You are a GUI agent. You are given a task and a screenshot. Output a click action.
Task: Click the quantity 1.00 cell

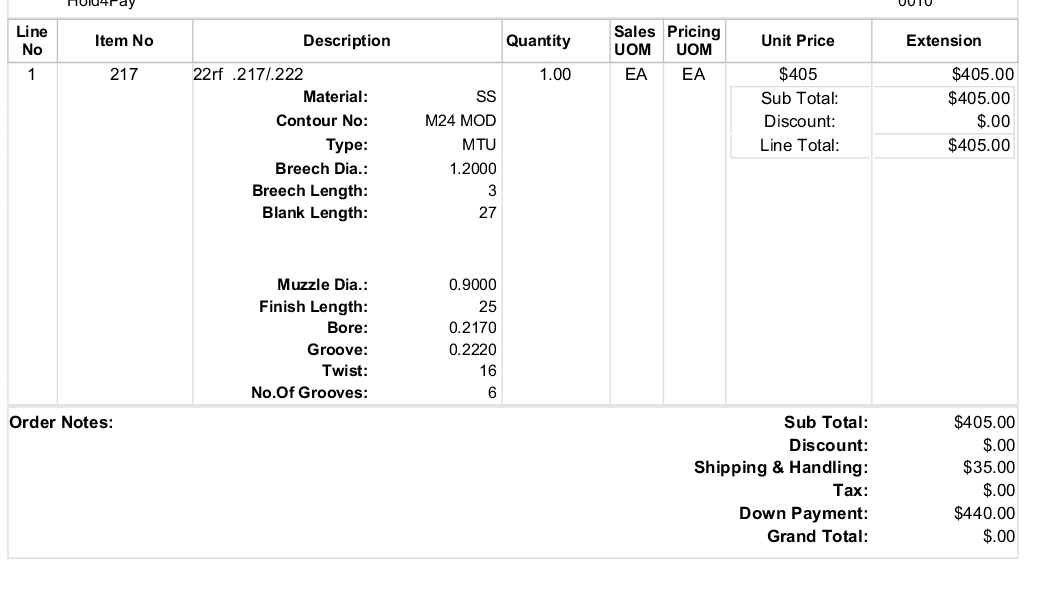[x=555, y=74]
